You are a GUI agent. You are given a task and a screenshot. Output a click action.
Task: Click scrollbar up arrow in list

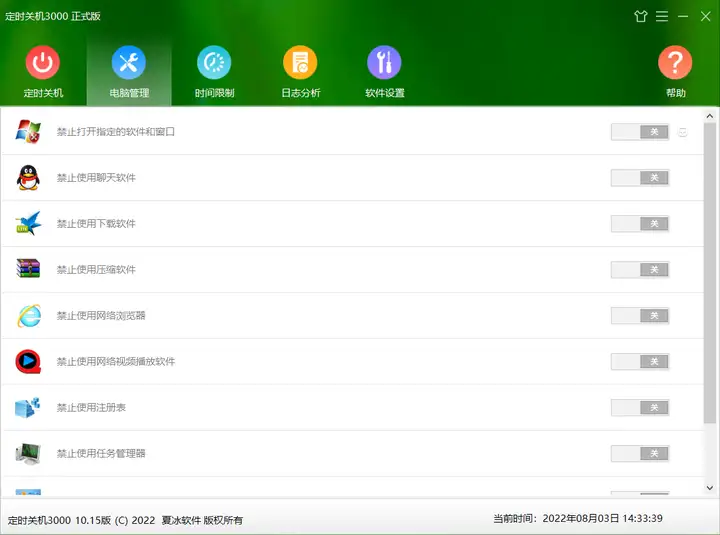[x=709, y=117]
